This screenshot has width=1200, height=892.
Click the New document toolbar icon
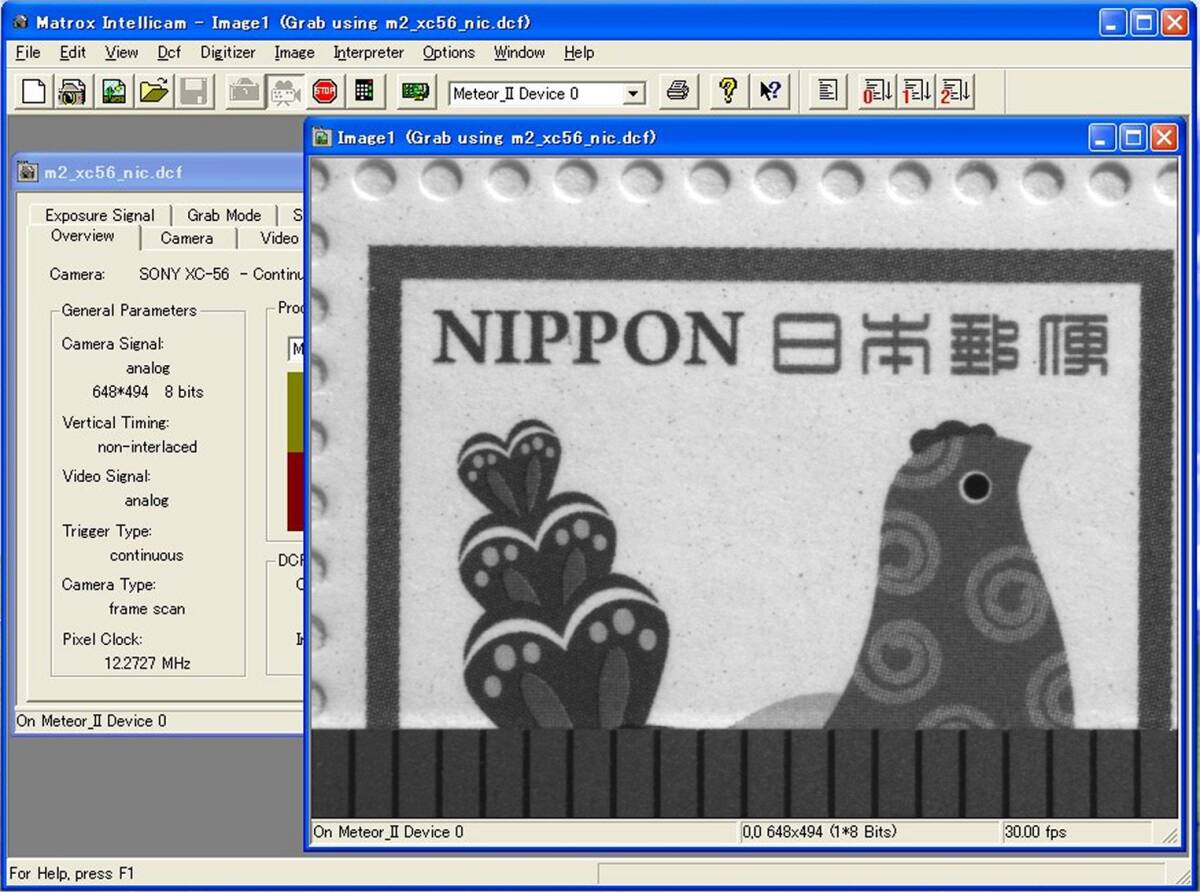tap(34, 93)
